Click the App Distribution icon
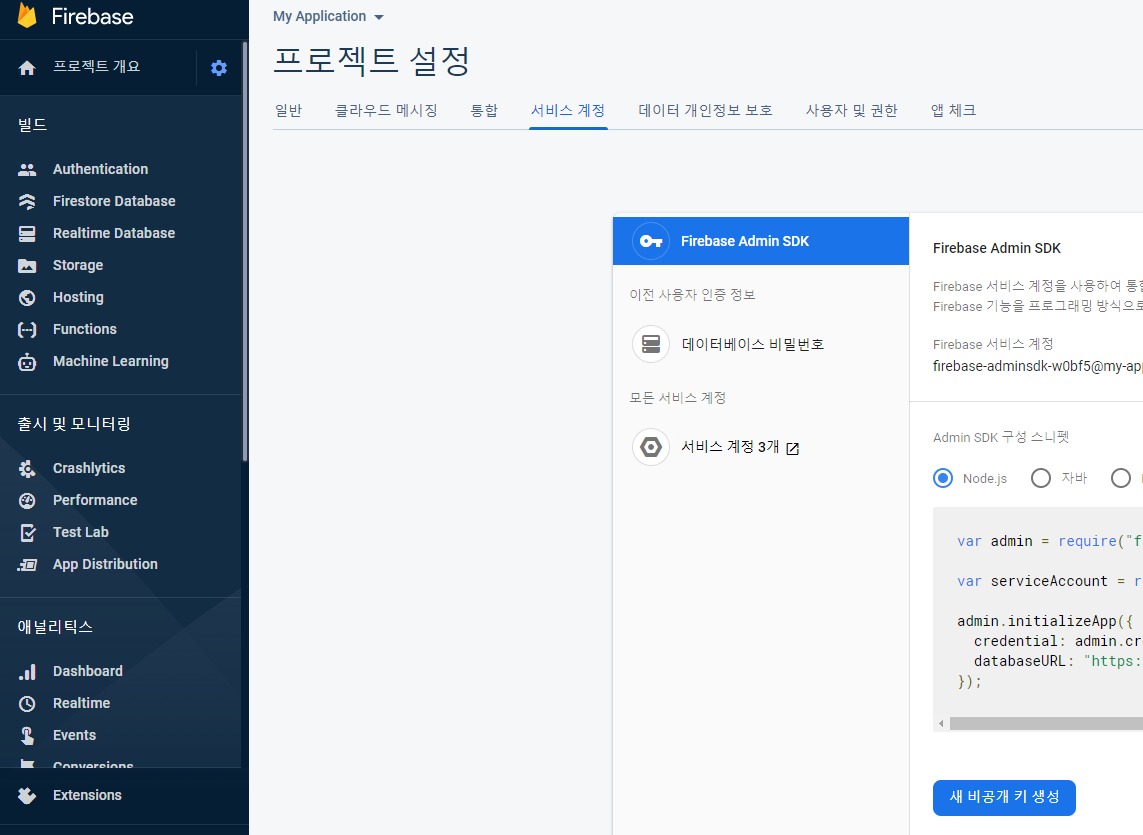The width and height of the screenshot is (1143, 835). pyautogui.click(x=27, y=564)
